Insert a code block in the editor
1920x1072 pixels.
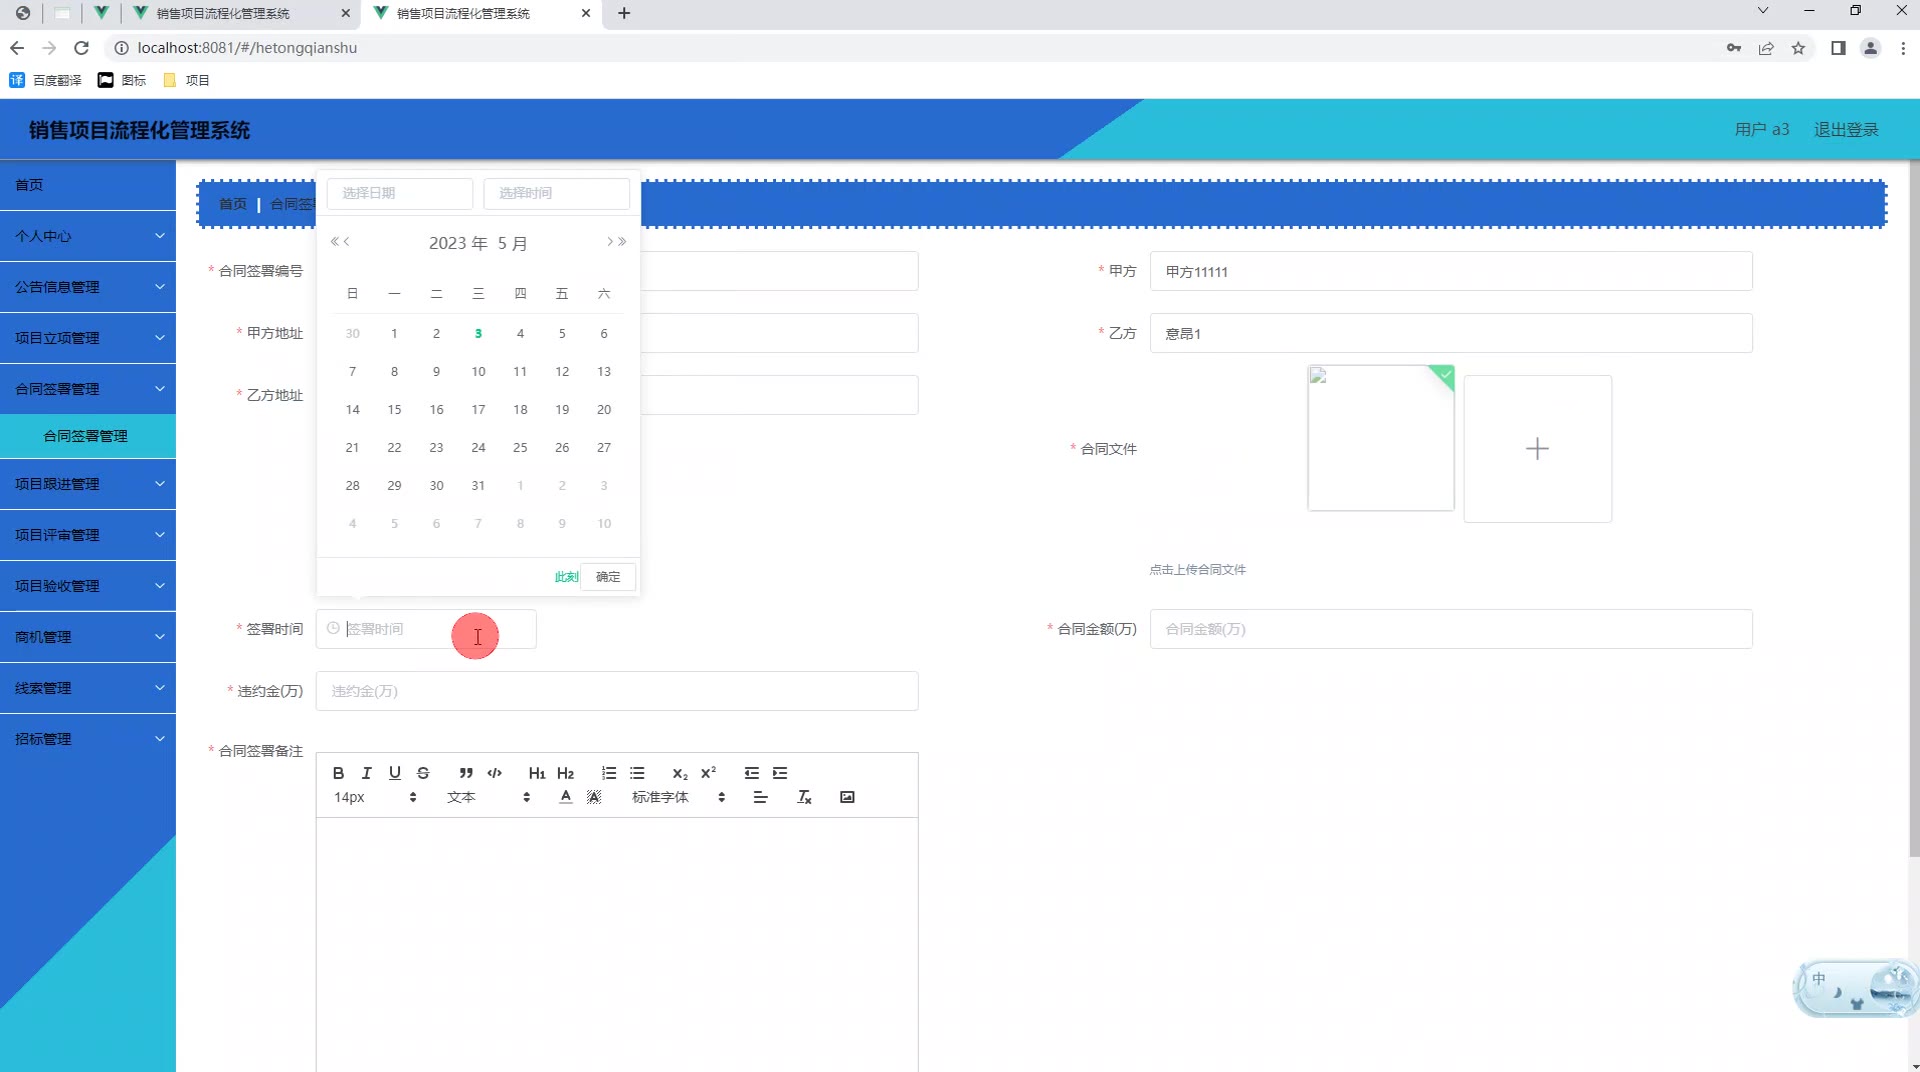494,773
